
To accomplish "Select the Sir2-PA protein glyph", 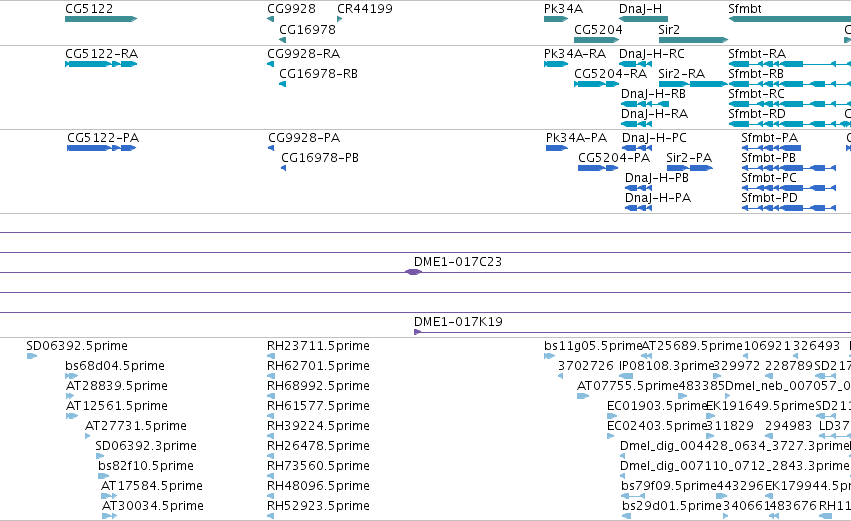I will [689, 168].
